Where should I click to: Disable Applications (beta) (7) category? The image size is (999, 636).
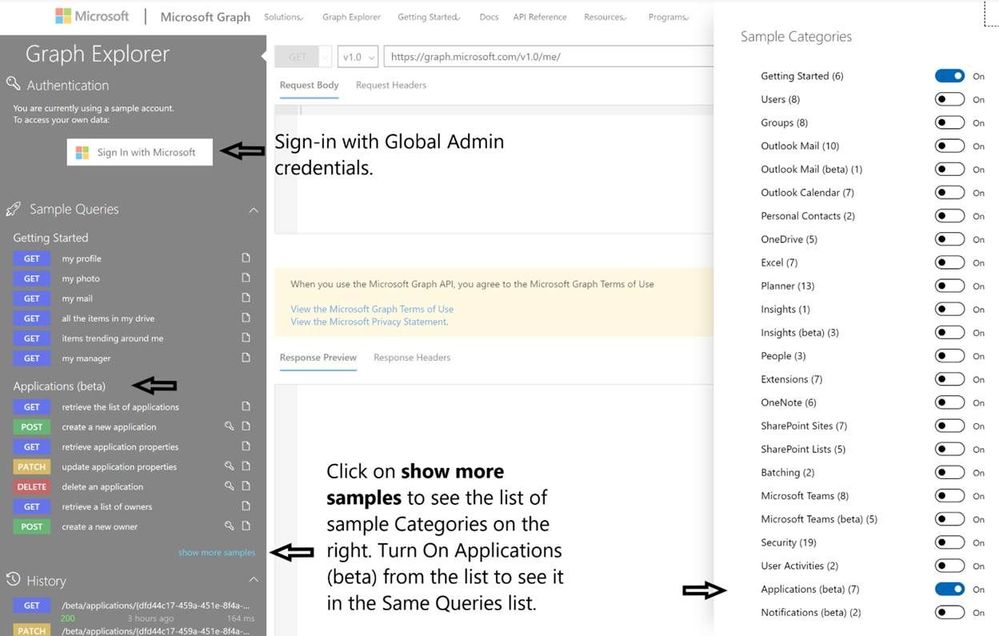point(949,589)
